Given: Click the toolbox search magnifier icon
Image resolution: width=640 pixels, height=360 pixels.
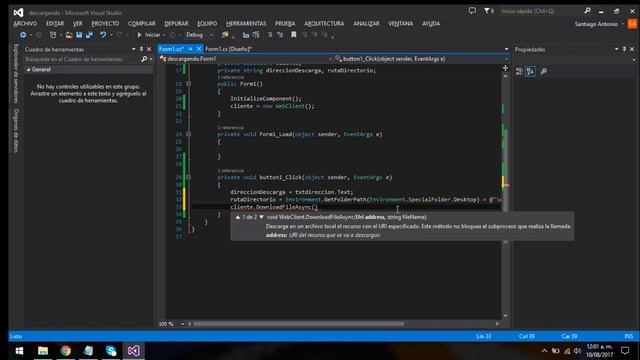Looking at the screenshot, I should [x=144, y=59].
